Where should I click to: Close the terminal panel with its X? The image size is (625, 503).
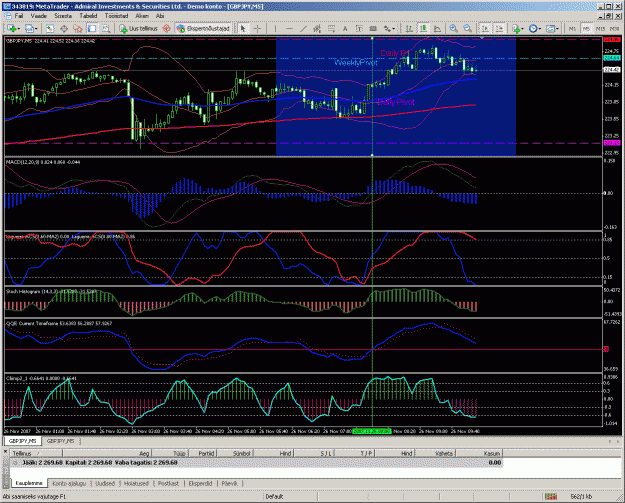pos(6,452)
